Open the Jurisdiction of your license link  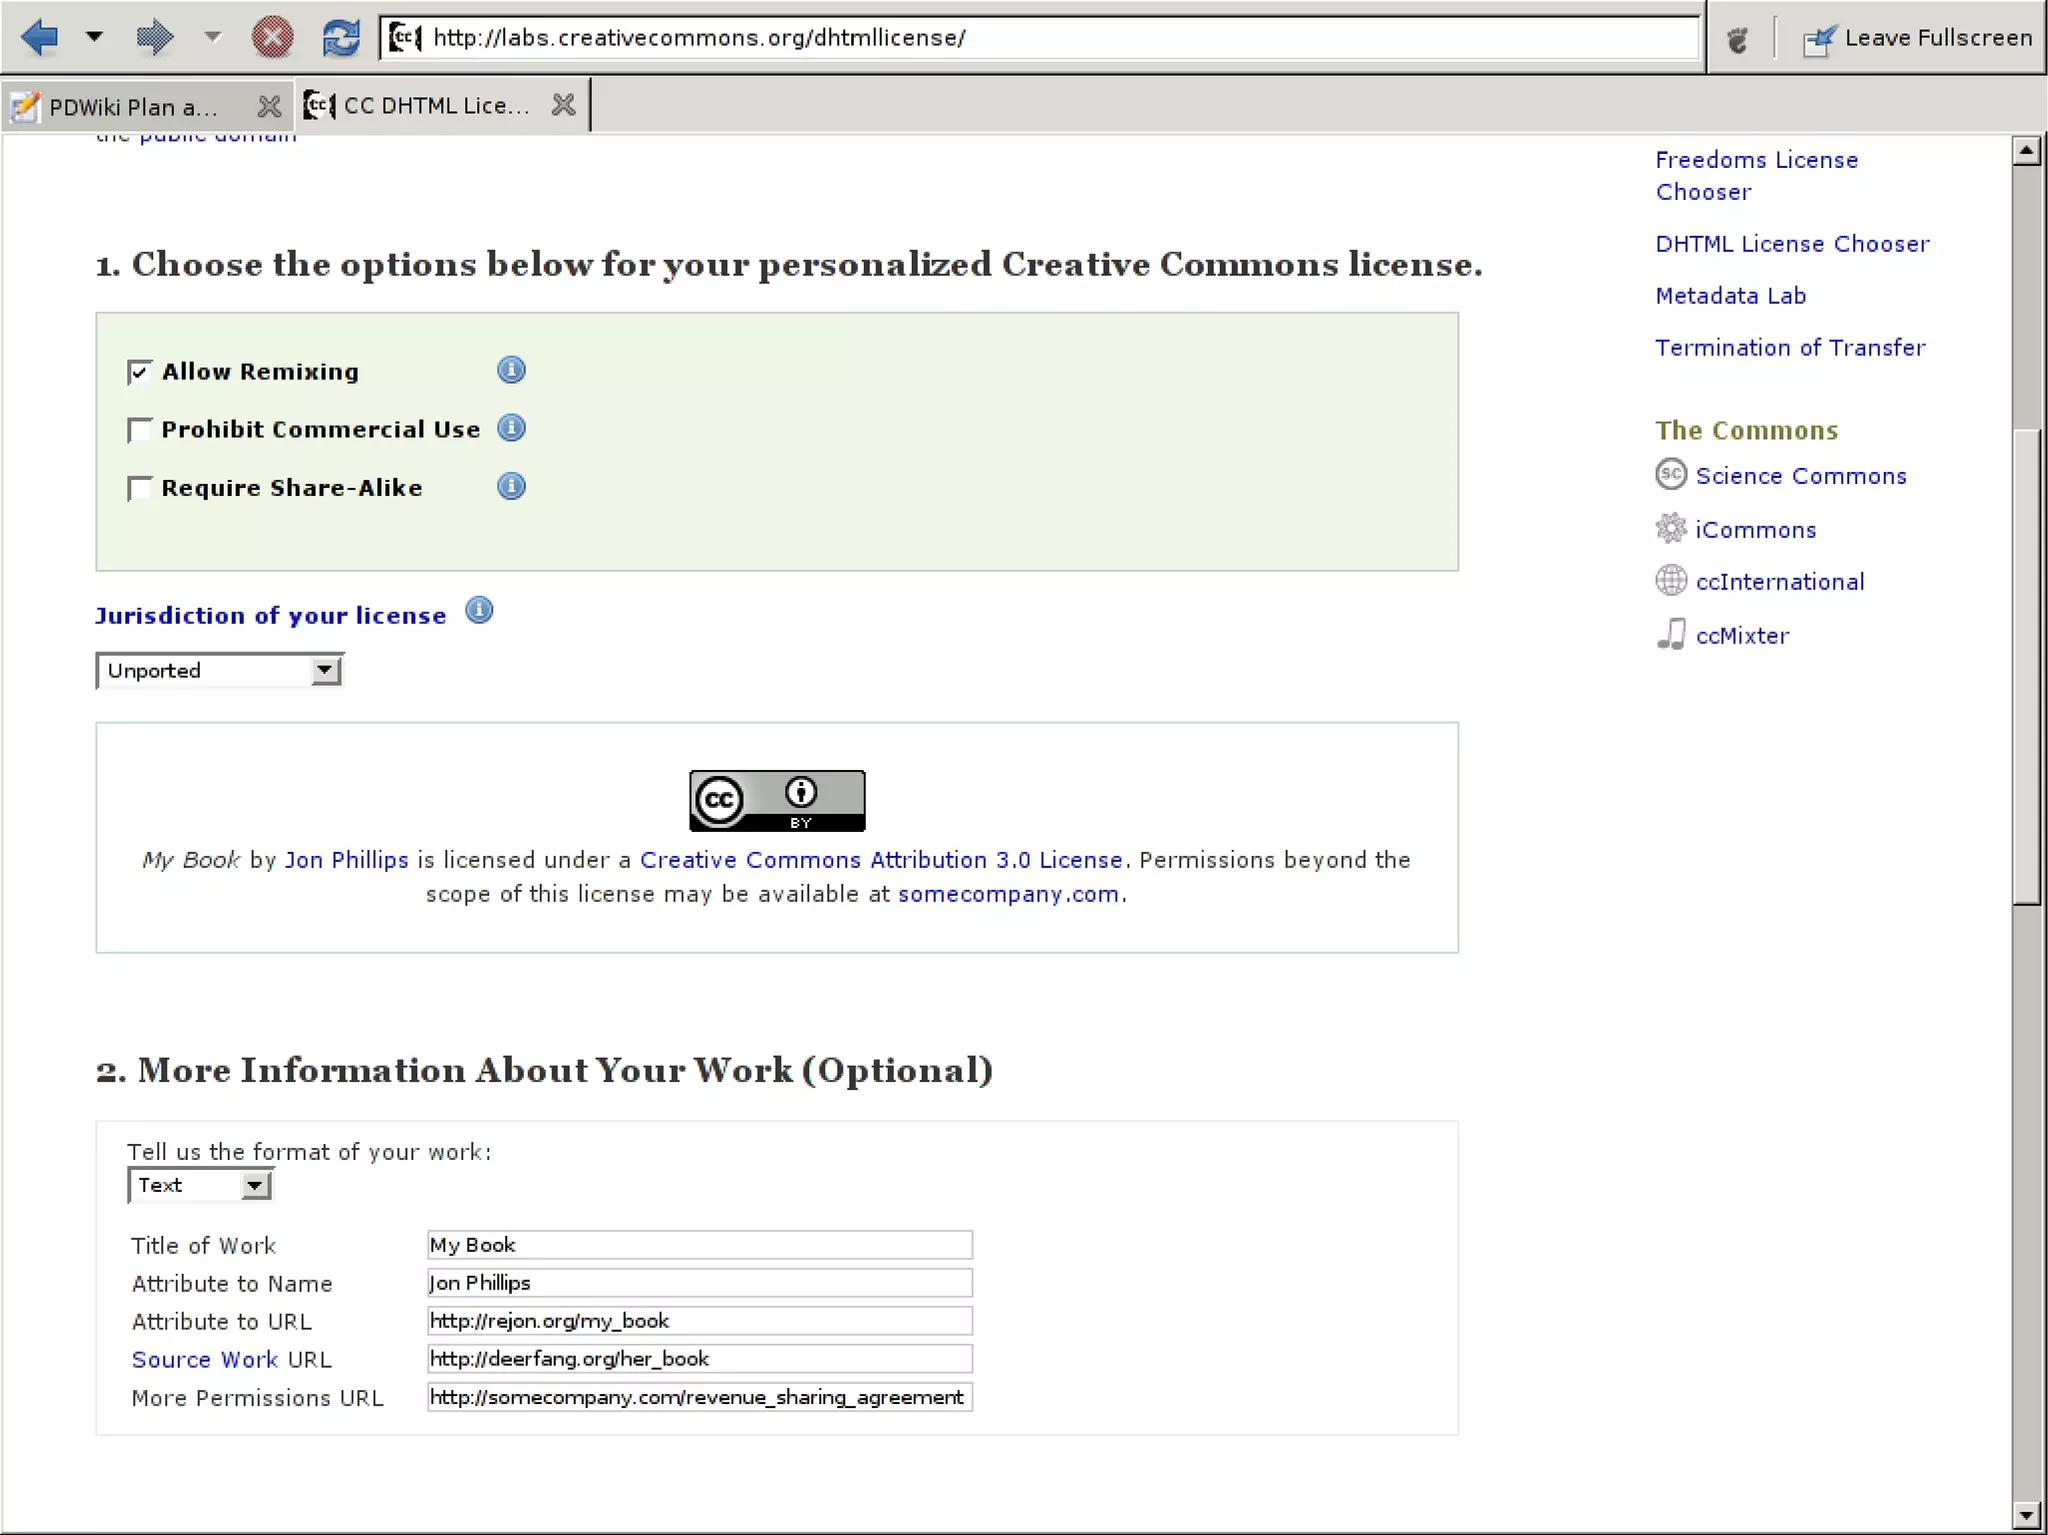271,615
